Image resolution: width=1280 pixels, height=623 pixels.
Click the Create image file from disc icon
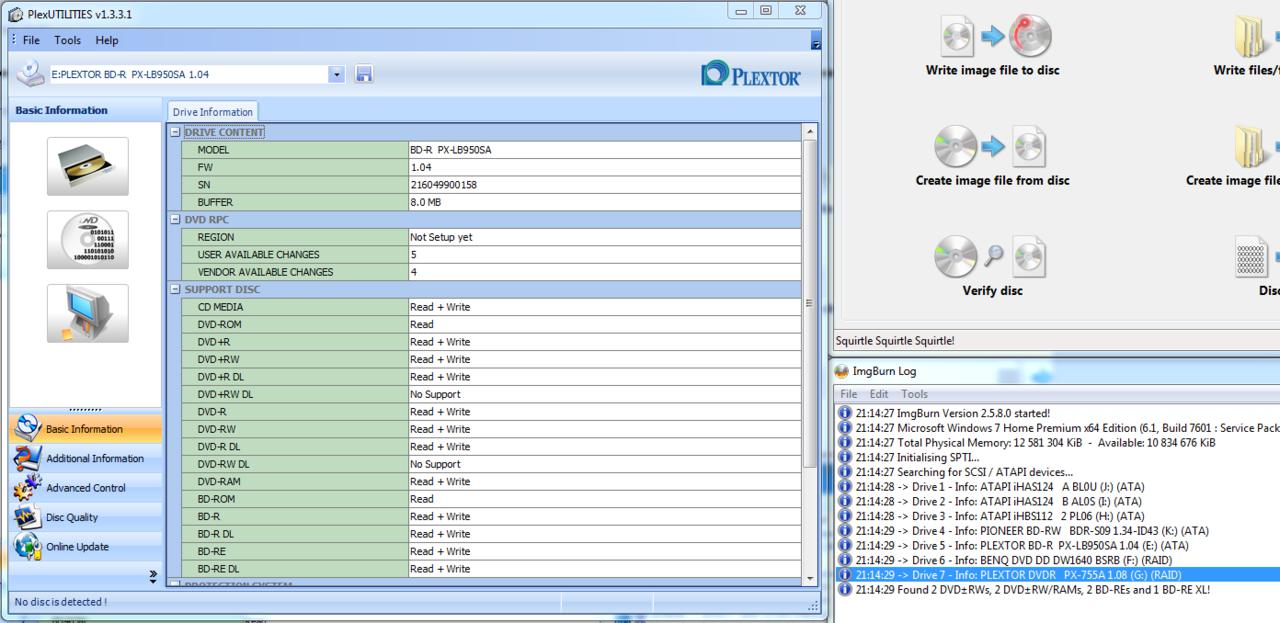coord(992,147)
